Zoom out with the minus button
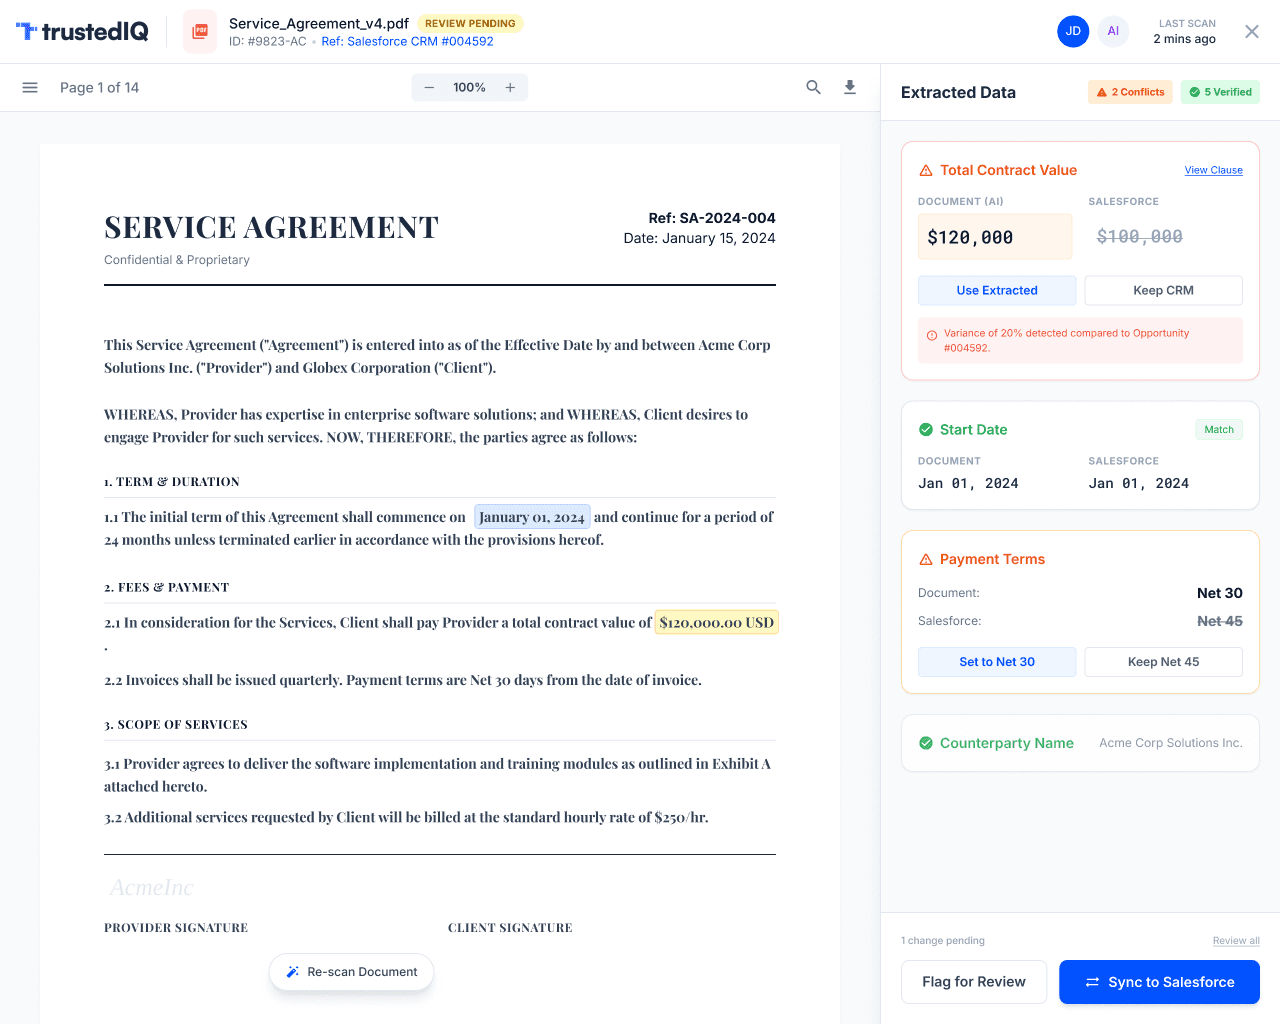The width and height of the screenshot is (1280, 1024). pyautogui.click(x=429, y=88)
